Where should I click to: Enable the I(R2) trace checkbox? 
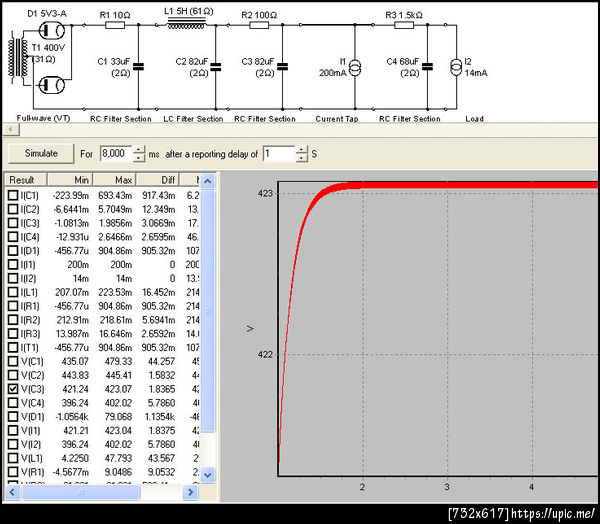(x=13, y=320)
